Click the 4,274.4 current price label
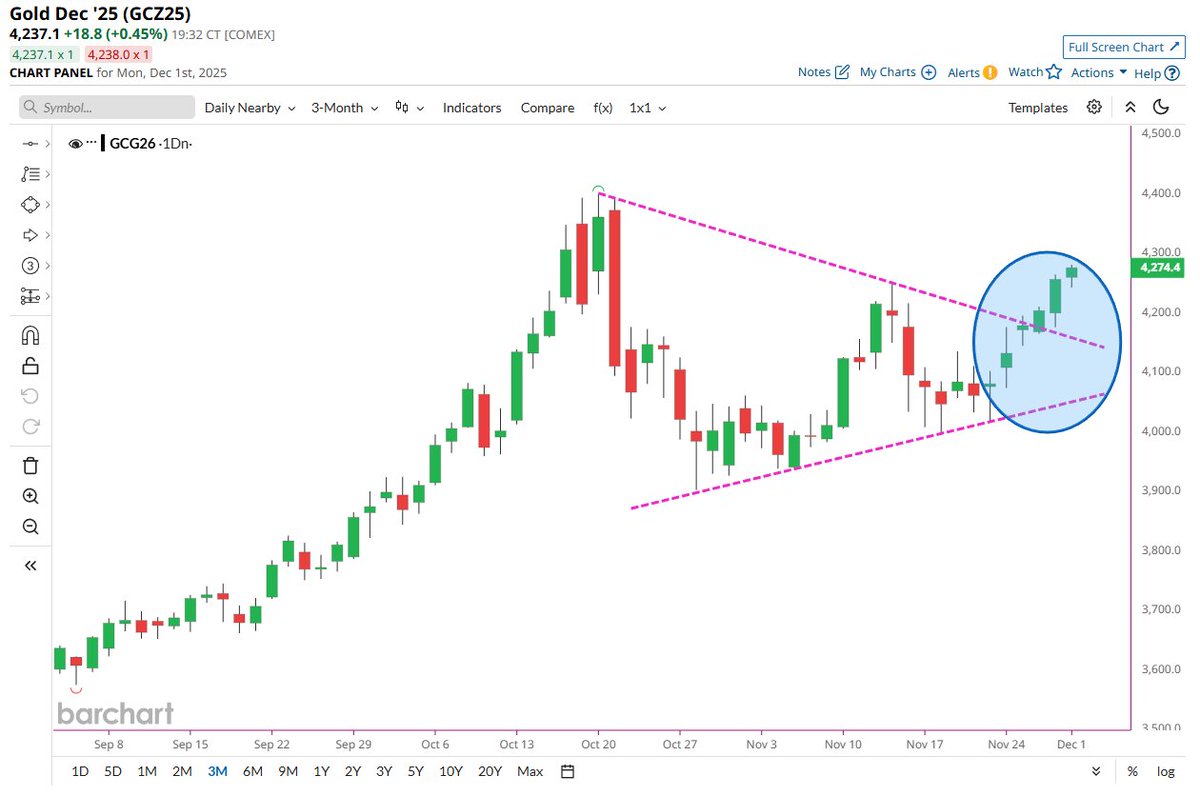Viewport: 1200px width, 796px height. tap(1158, 268)
